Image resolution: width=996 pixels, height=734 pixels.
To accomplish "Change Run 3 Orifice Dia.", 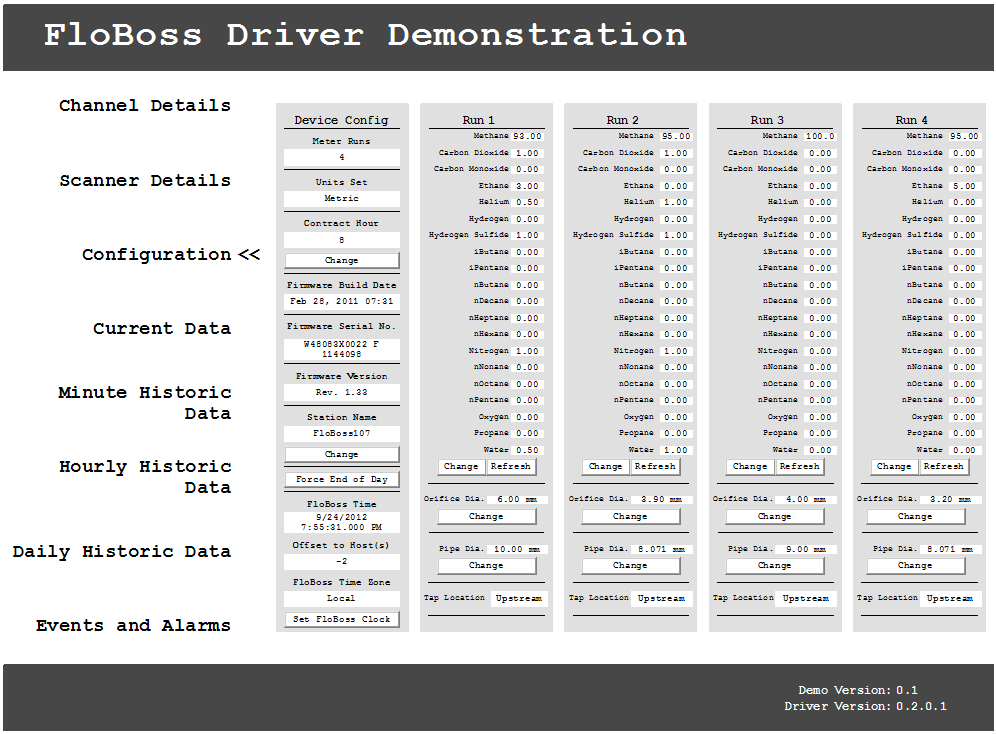I will 775,517.
